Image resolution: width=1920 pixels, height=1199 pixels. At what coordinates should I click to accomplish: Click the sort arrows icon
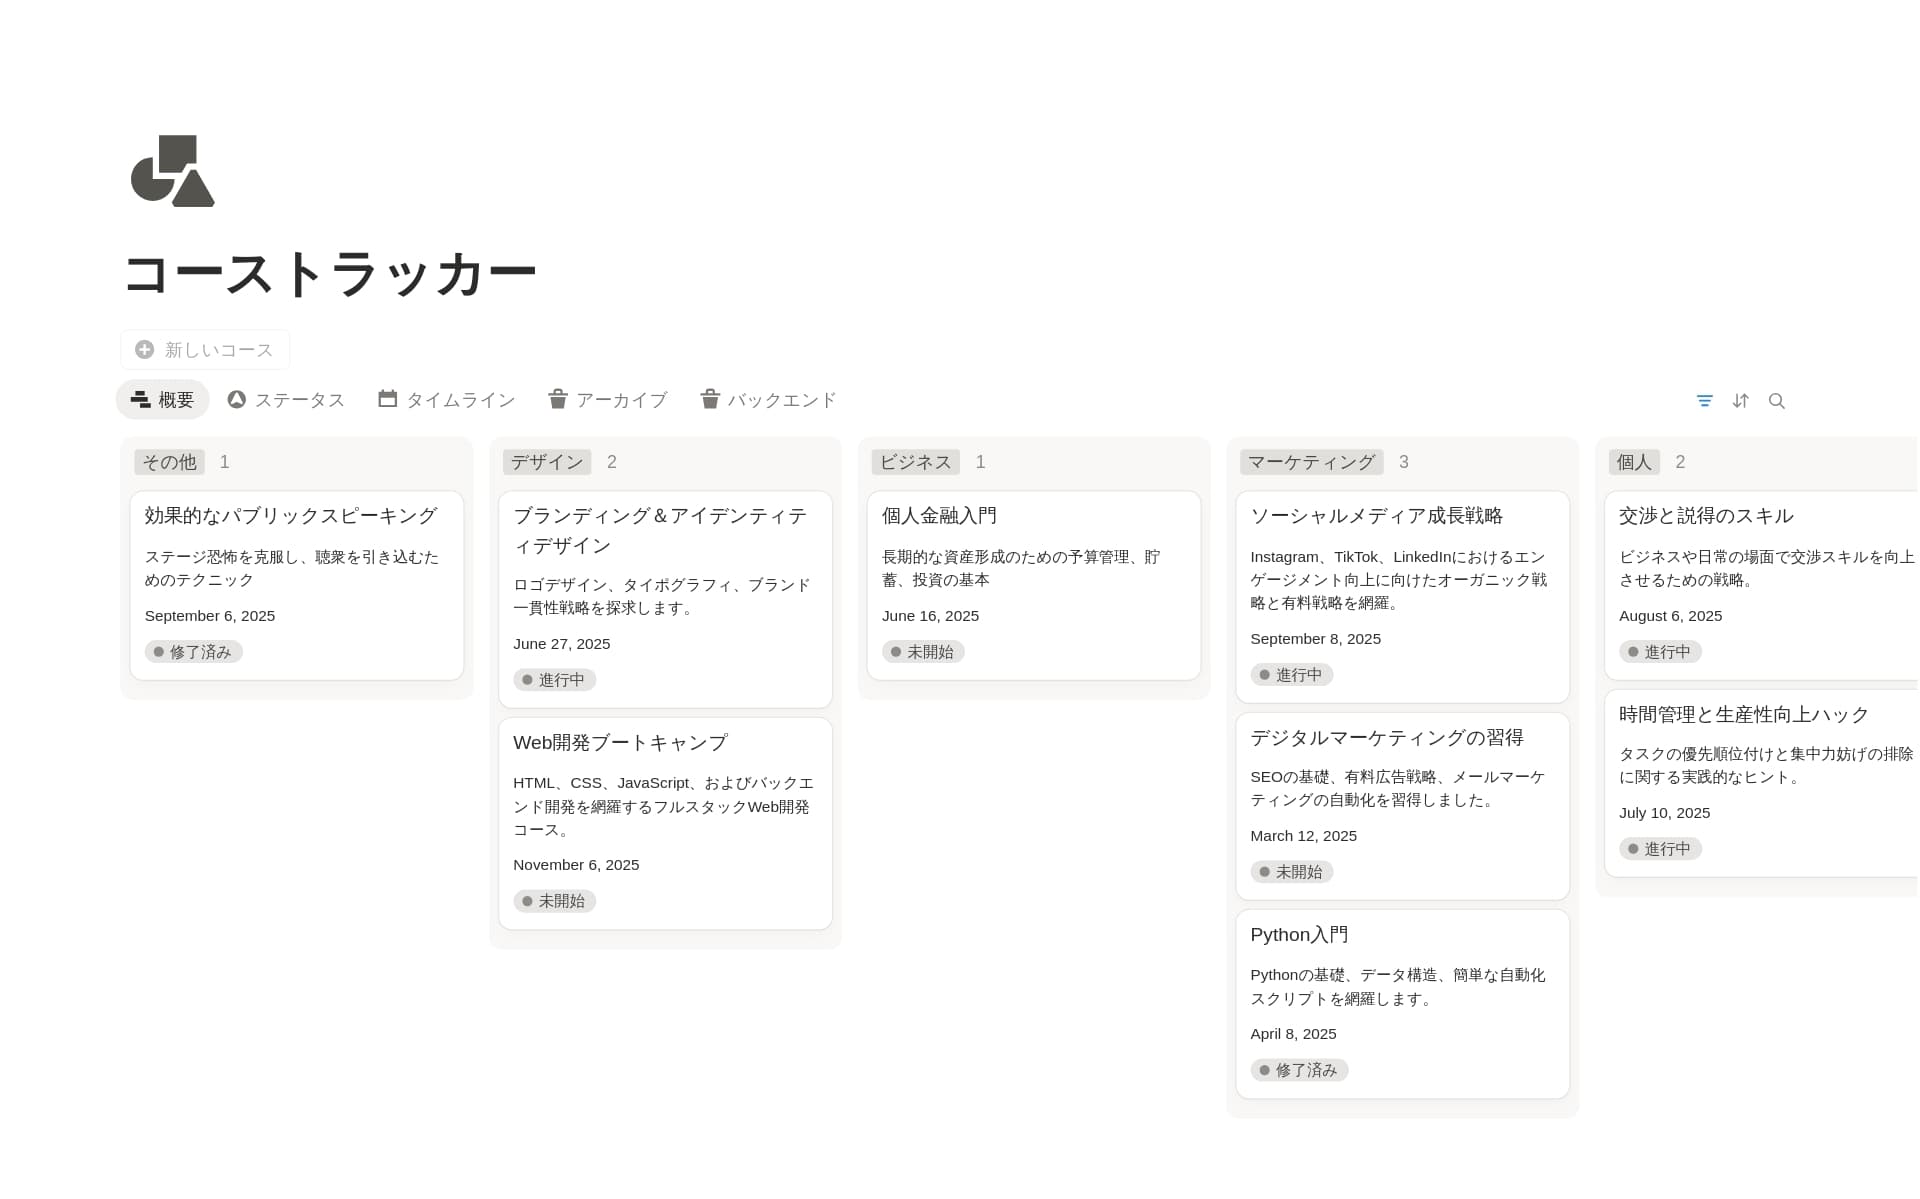tap(1740, 400)
